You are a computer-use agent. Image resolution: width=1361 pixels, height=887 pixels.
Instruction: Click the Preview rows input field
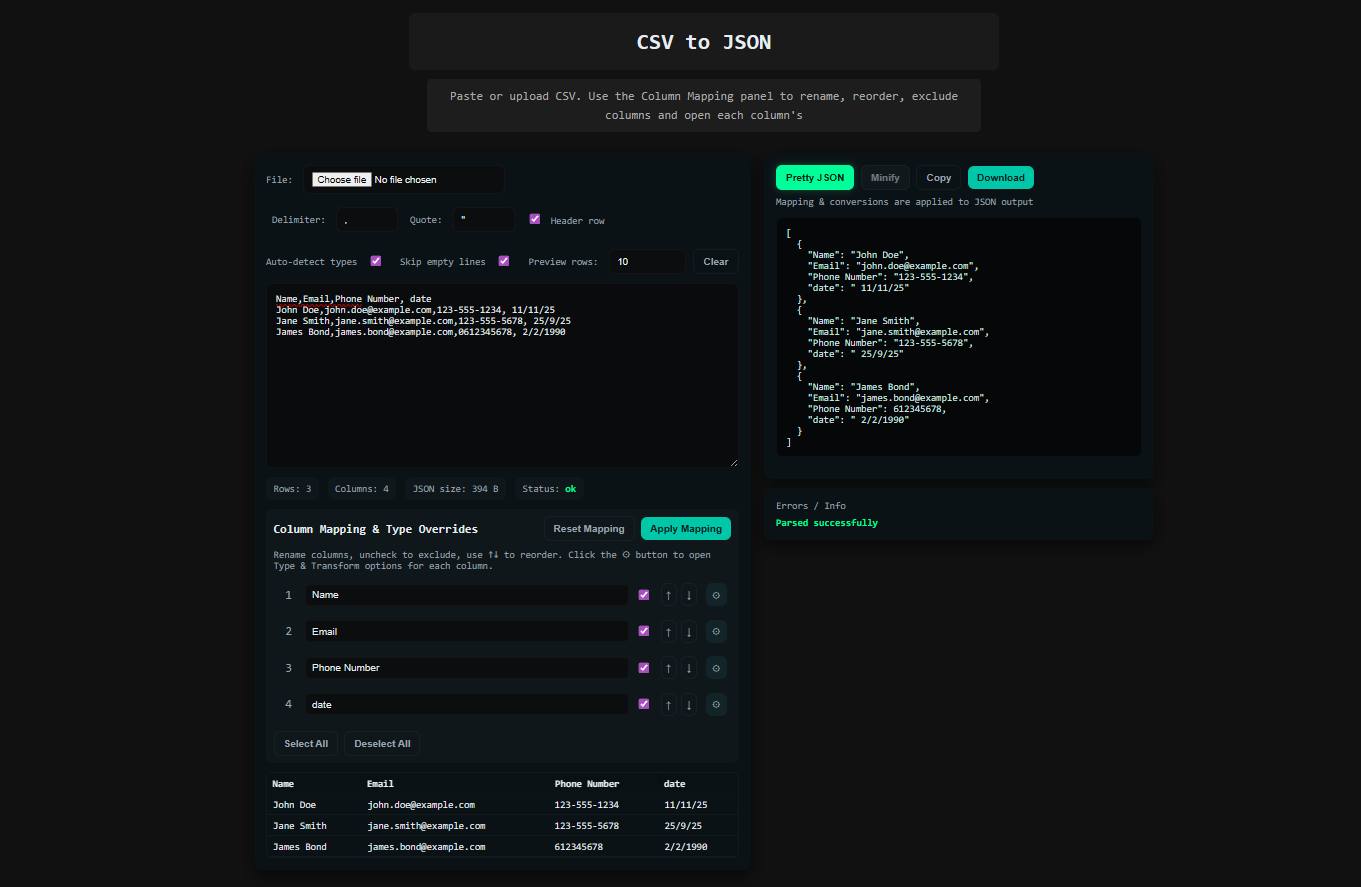647,260
